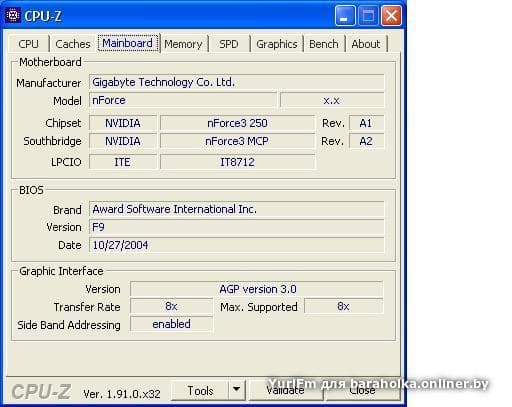
Task: Click the chipset Rev. A1 value
Action: (366, 123)
